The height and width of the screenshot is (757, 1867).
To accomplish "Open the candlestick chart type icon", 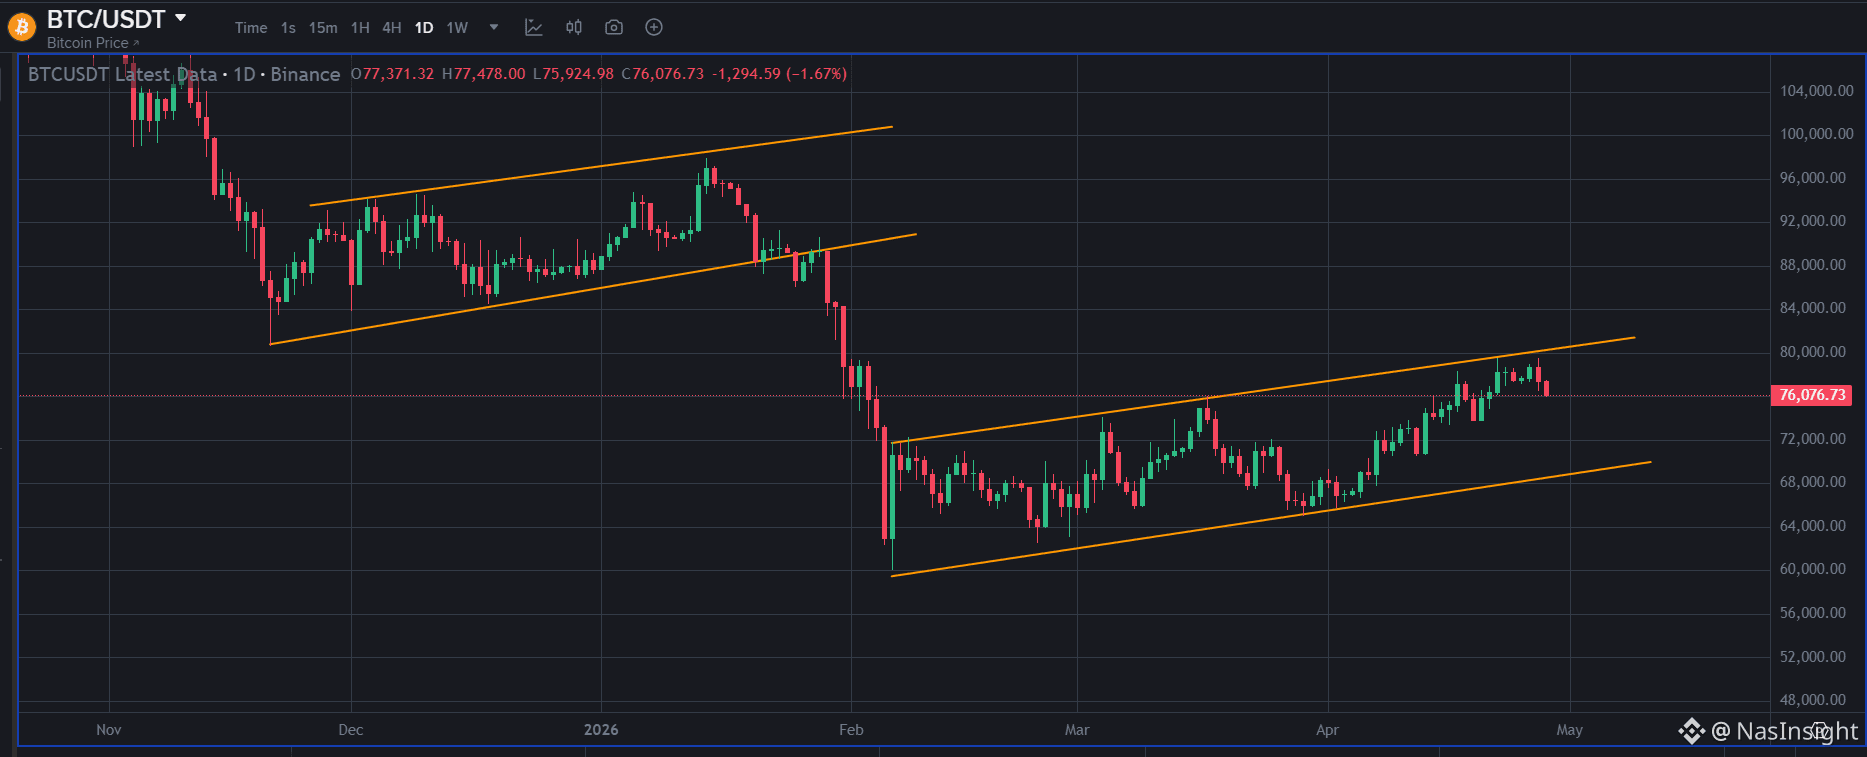I will click(x=574, y=28).
